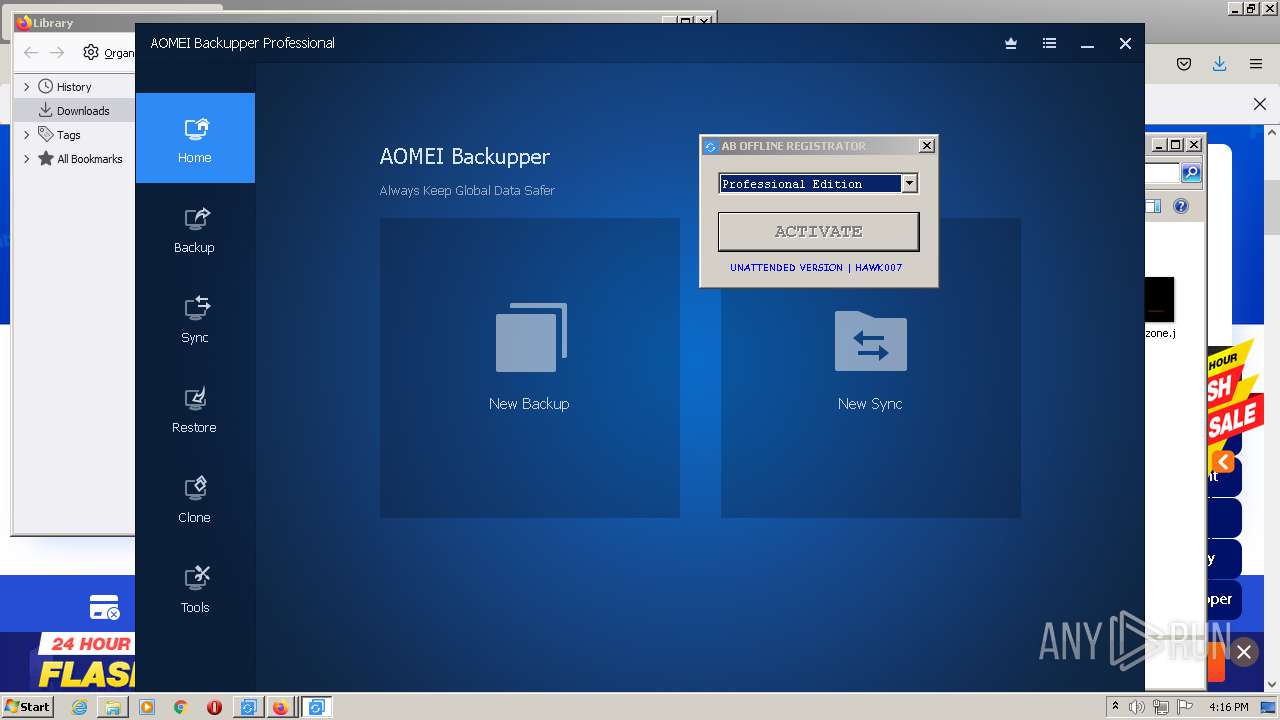The height and width of the screenshot is (720, 1280).
Task: Click the credit card icon on webpage
Action: coord(104,607)
